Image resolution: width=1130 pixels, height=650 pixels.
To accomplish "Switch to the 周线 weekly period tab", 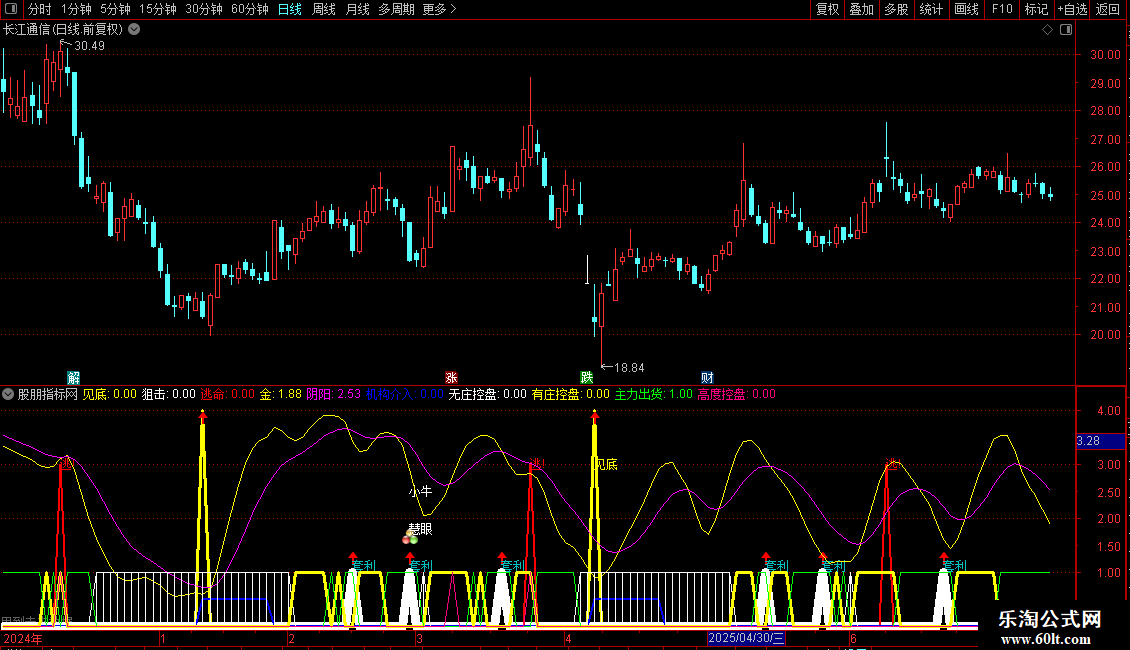I will pyautogui.click(x=324, y=9).
